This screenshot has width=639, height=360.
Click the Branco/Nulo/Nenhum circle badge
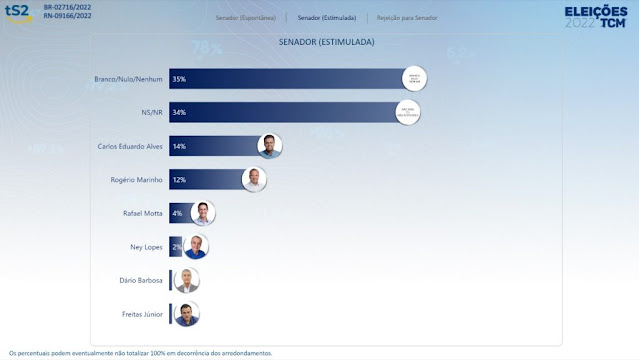coord(414,79)
